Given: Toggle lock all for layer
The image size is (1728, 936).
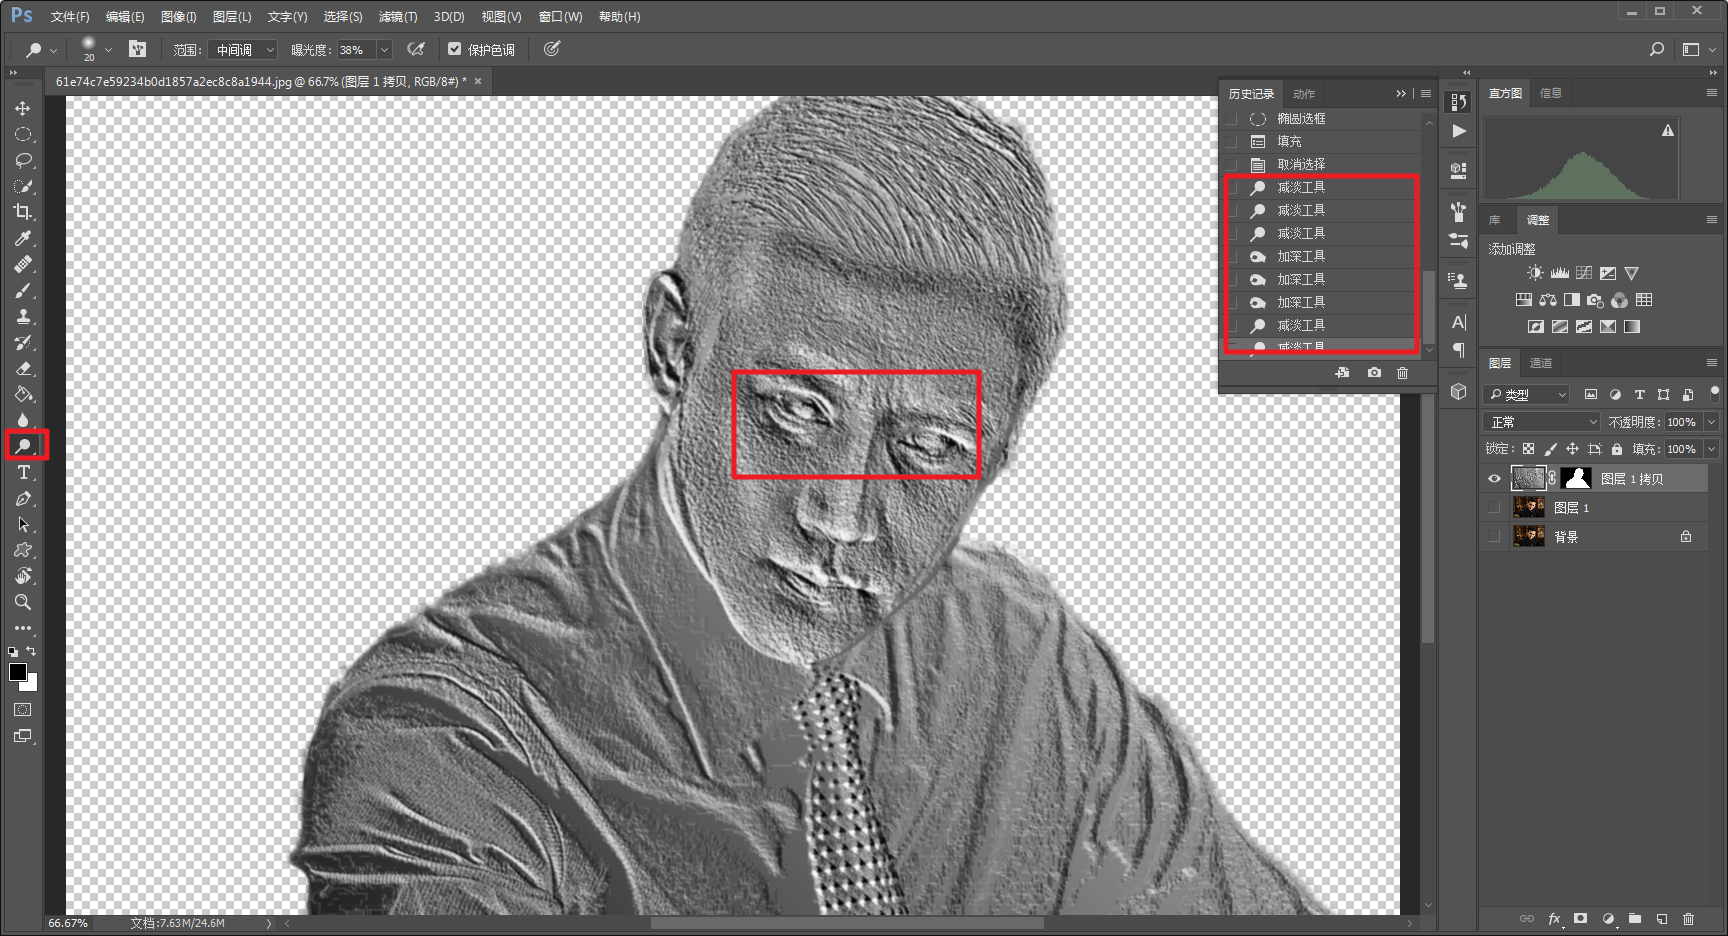Looking at the screenshot, I should (1617, 449).
